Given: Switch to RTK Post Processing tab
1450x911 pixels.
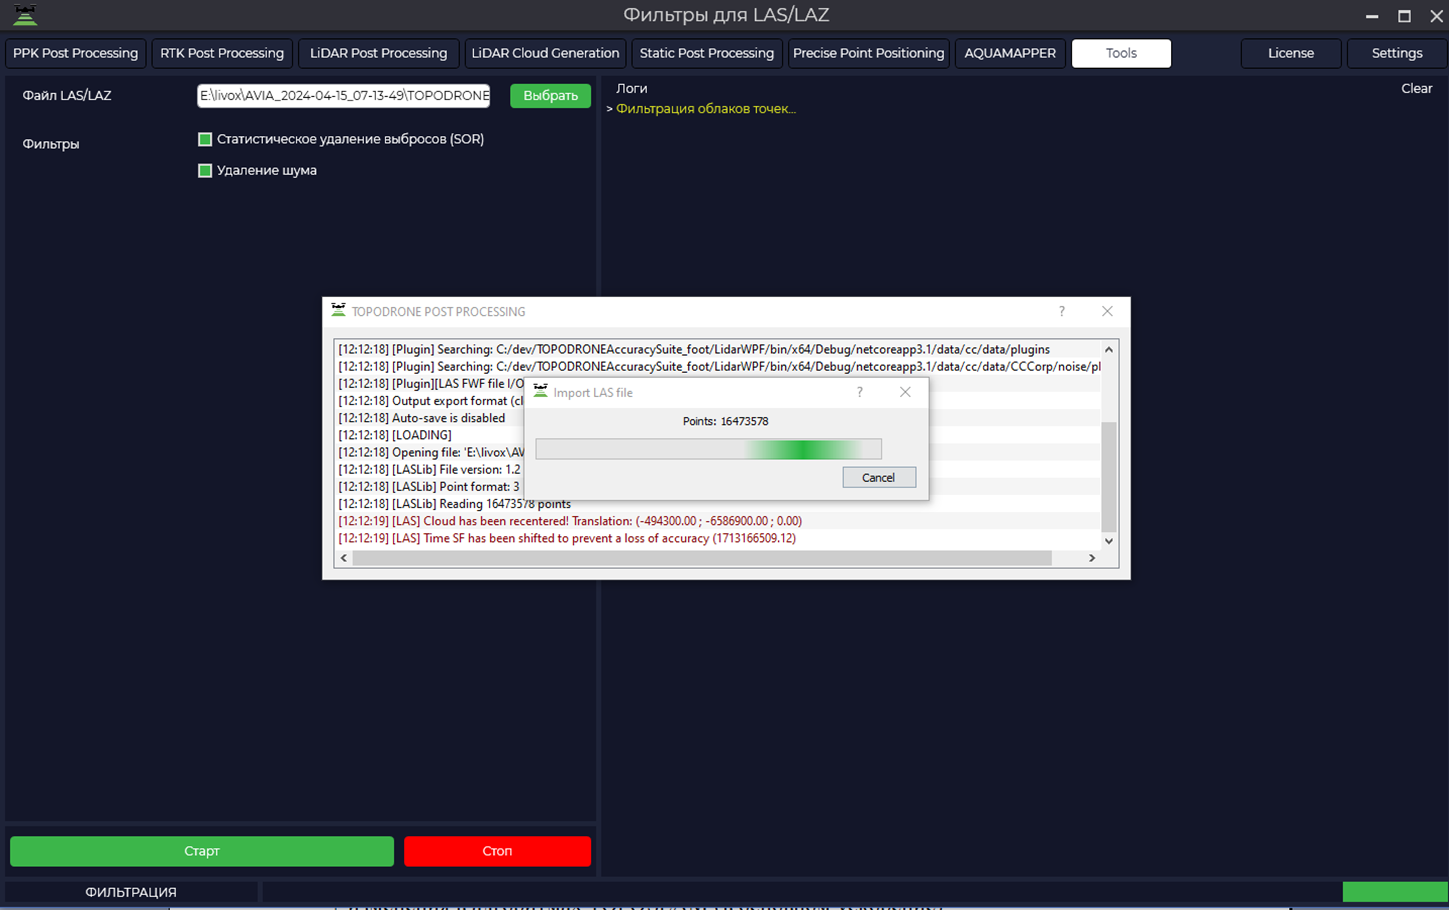Looking at the screenshot, I should point(222,53).
